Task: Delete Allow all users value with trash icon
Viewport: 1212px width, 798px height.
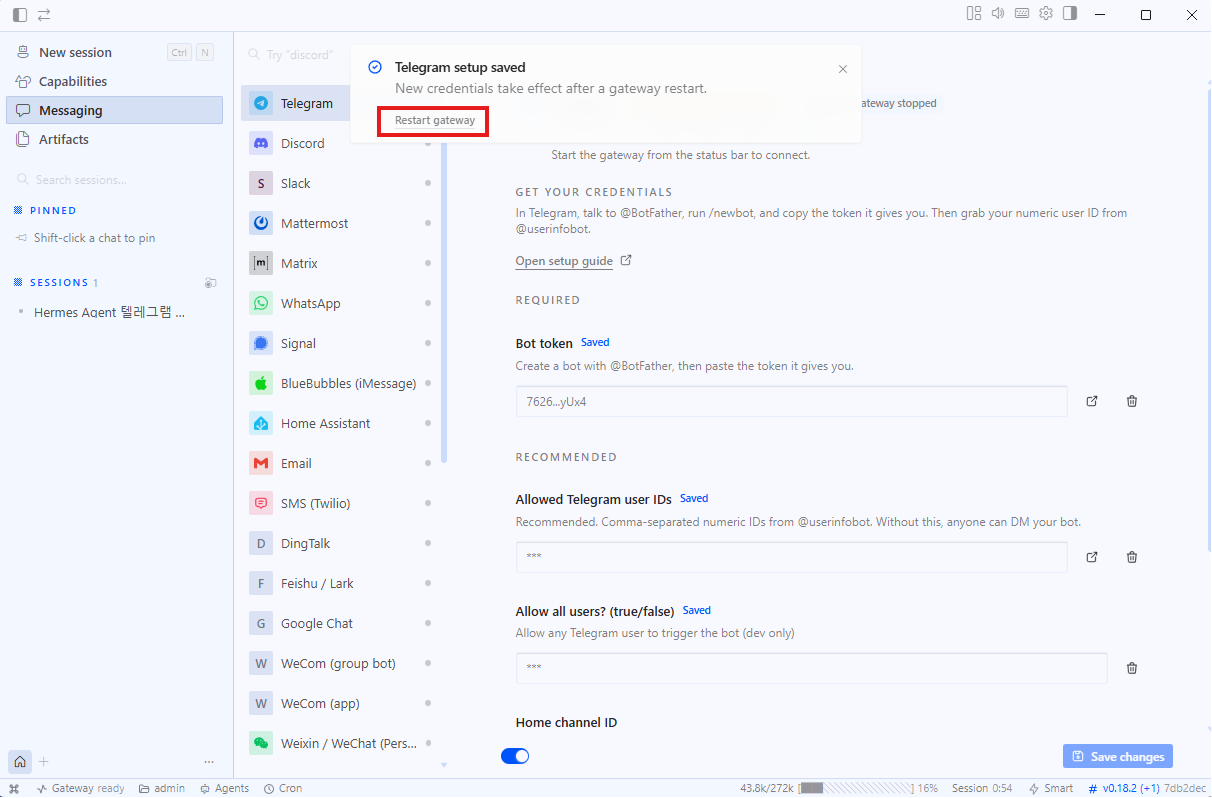Action: pyautogui.click(x=1132, y=668)
